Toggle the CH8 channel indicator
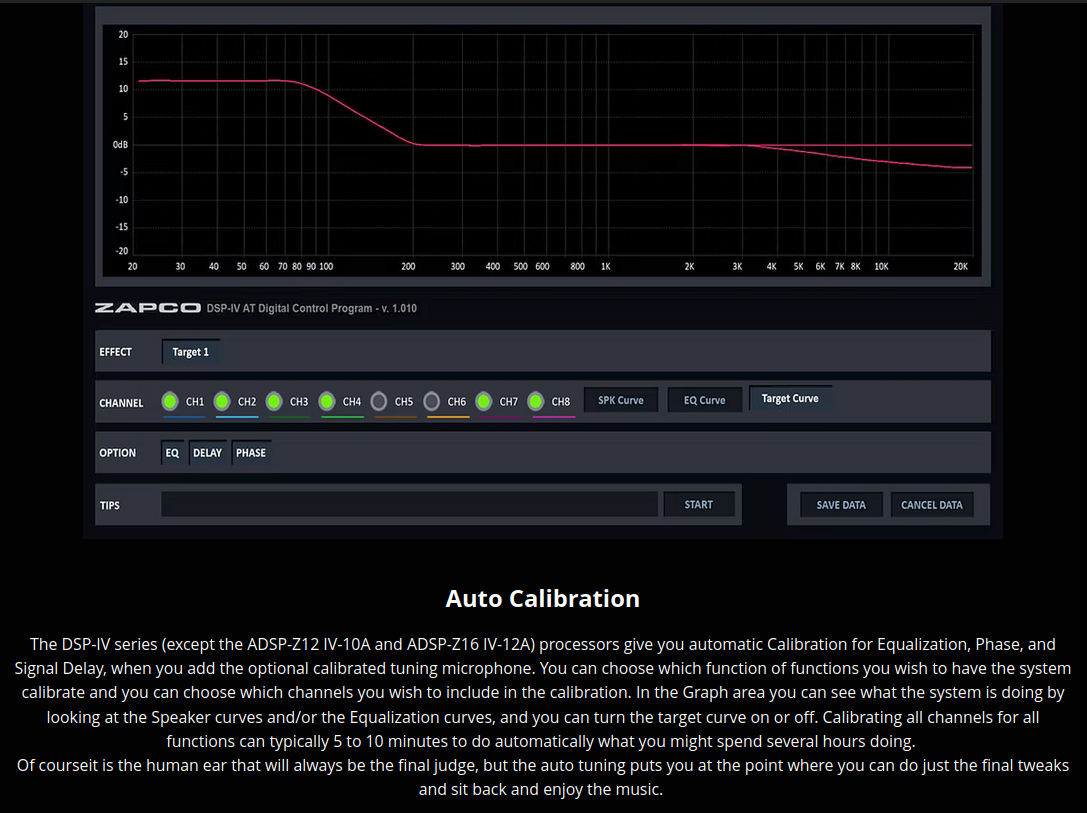The image size is (1087, 813). pyautogui.click(x=536, y=401)
